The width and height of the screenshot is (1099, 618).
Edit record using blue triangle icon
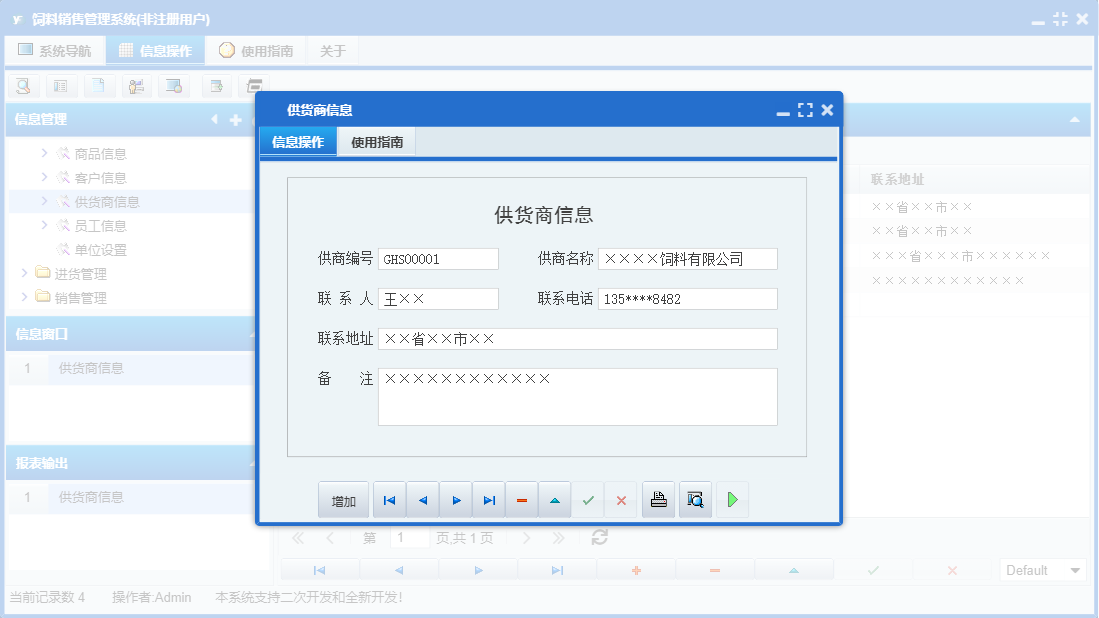point(554,499)
